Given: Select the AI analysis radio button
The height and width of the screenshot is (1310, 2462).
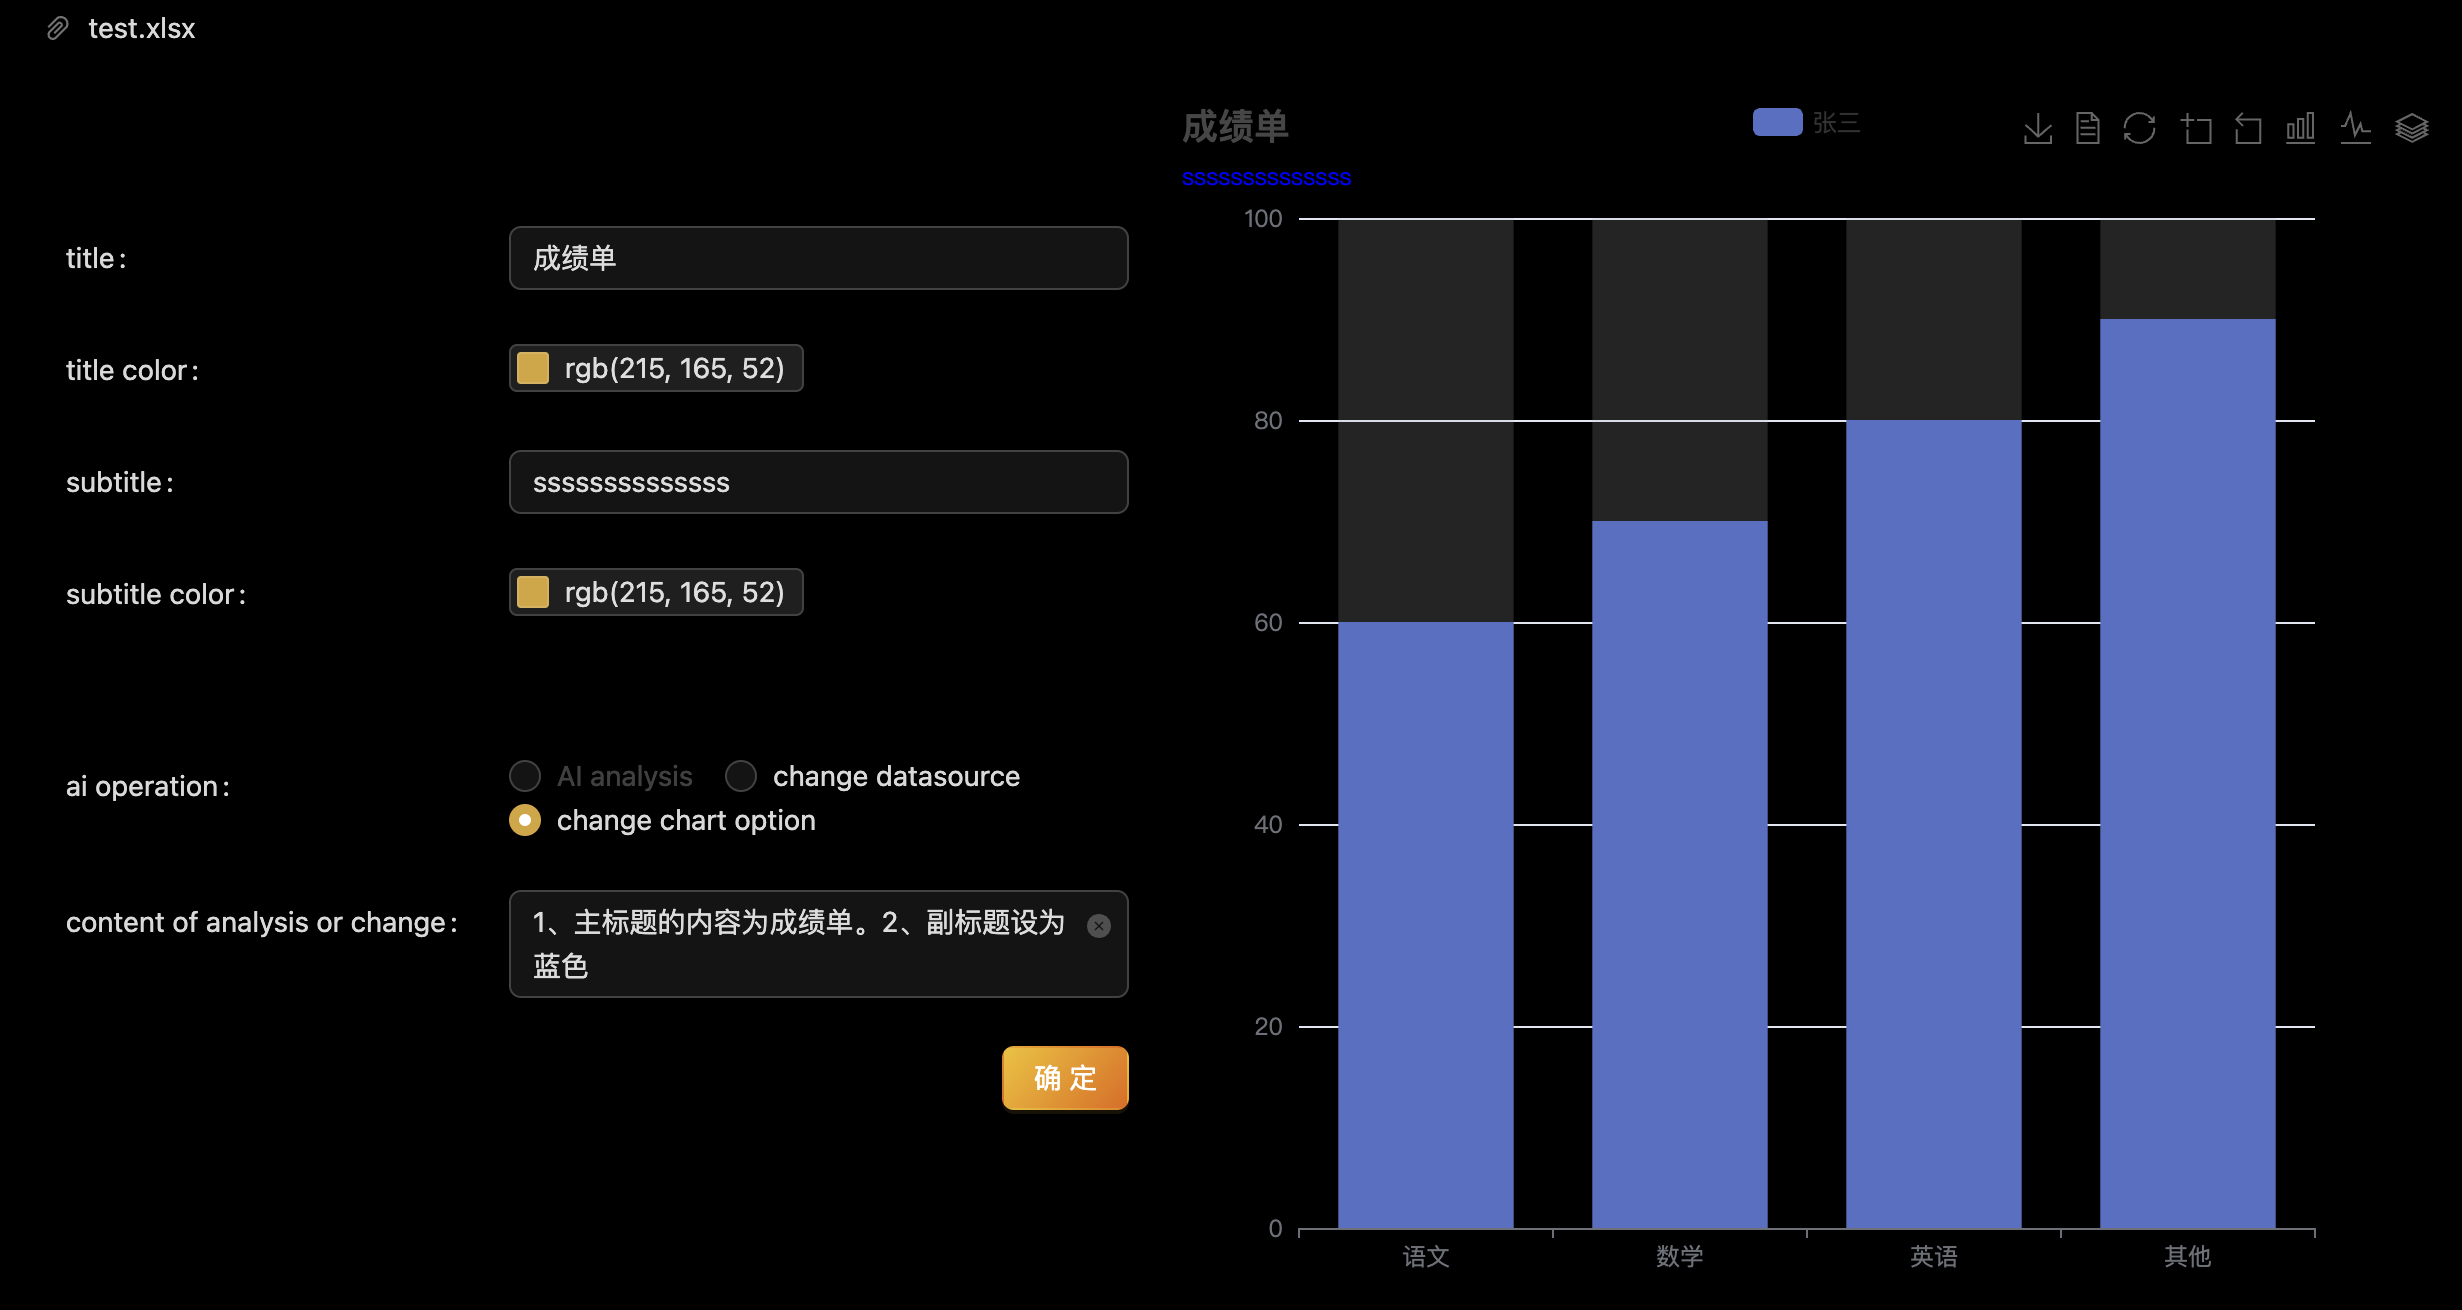Looking at the screenshot, I should coord(525,776).
